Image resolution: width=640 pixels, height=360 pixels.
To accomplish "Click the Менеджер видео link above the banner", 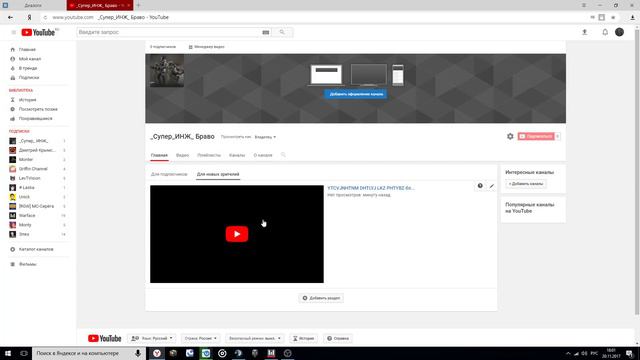I will tap(207, 47).
